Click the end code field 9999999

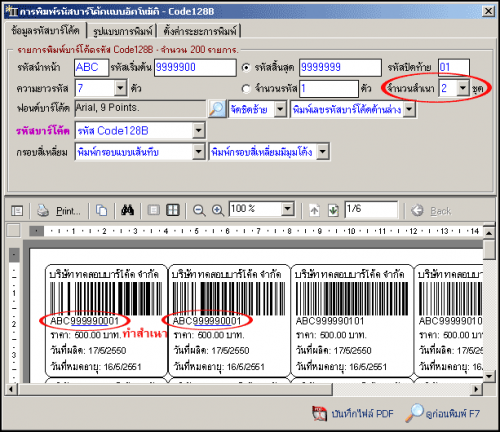pyautogui.click(x=340, y=68)
